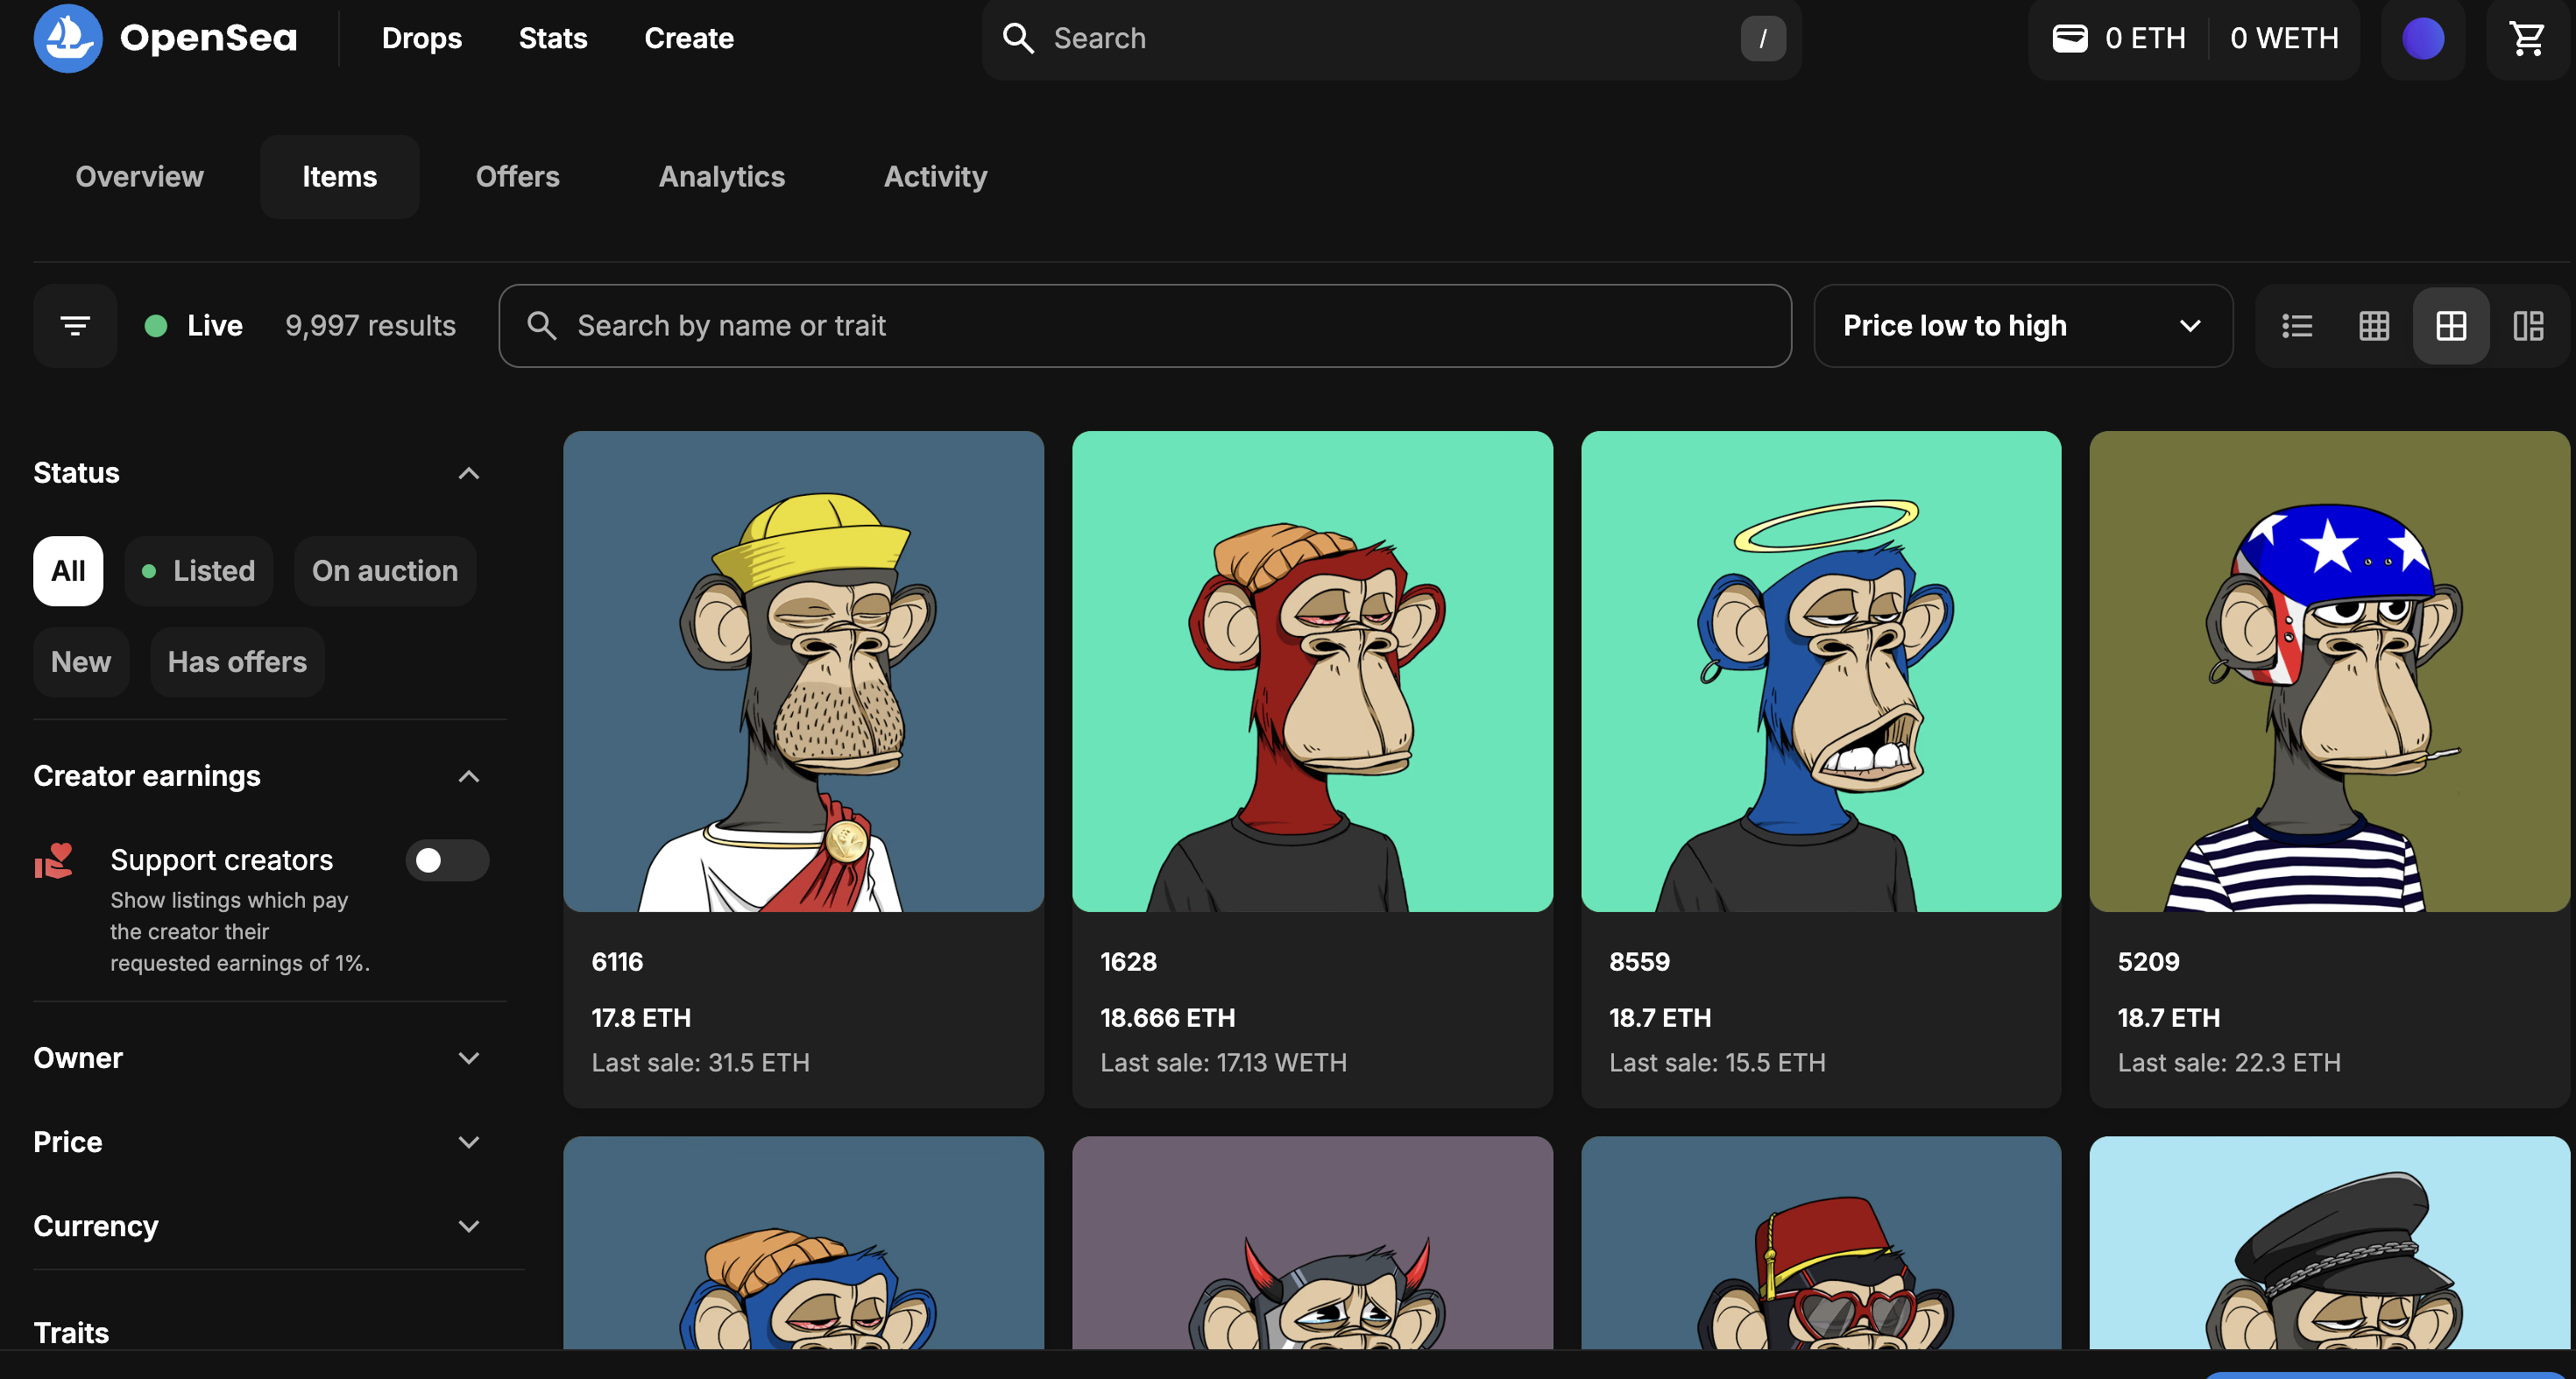
Task: Open blue halo ape 8559 image
Action: click(x=1821, y=671)
